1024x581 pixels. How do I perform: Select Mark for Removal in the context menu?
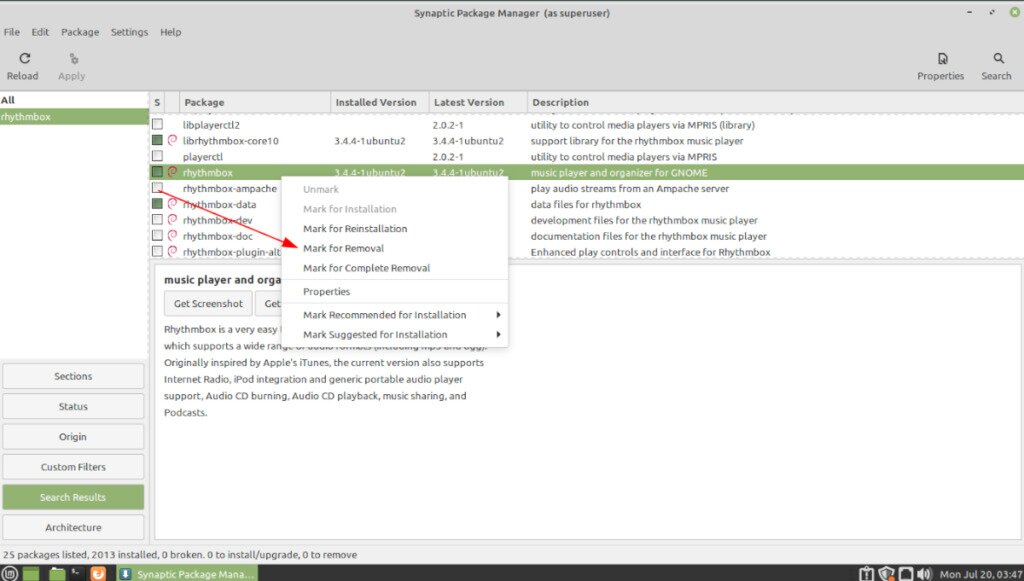tap(345, 248)
